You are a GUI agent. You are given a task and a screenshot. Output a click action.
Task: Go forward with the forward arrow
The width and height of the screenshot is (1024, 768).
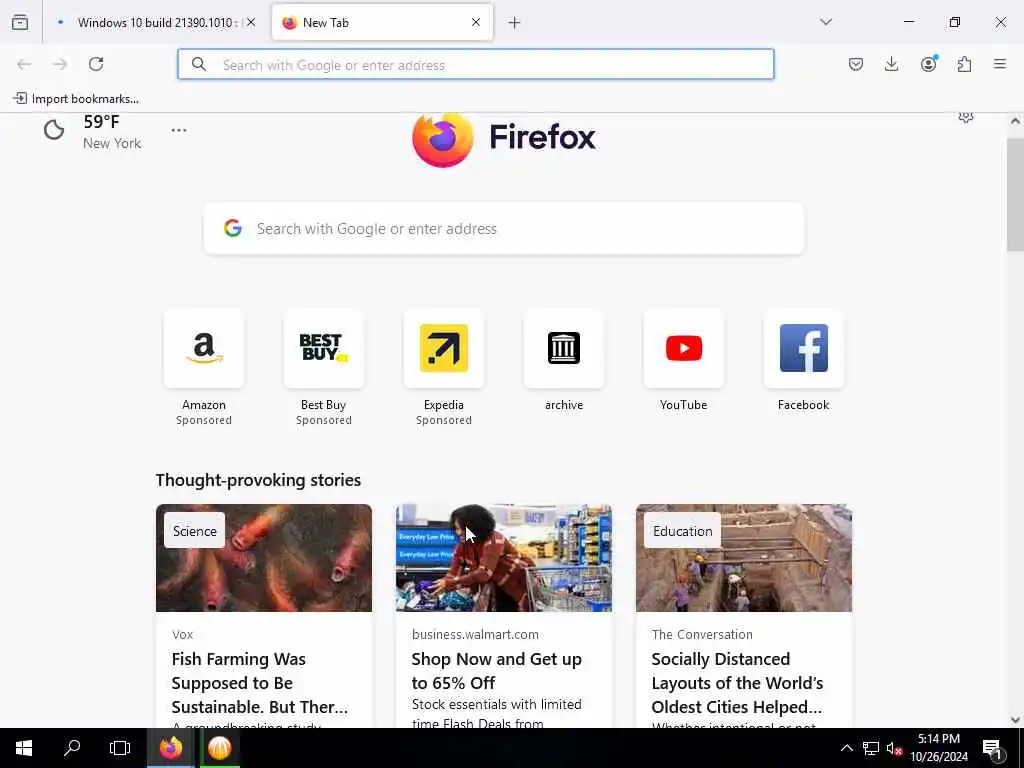pos(60,64)
